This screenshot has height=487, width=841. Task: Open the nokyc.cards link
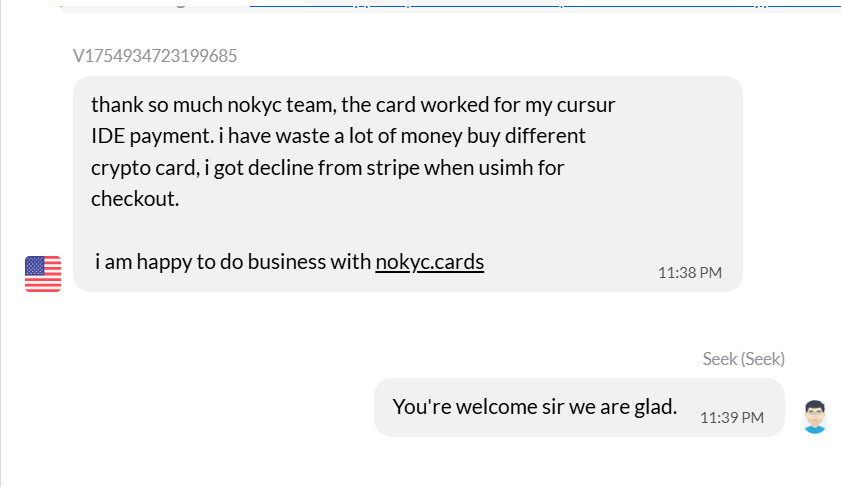pos(430,262)
